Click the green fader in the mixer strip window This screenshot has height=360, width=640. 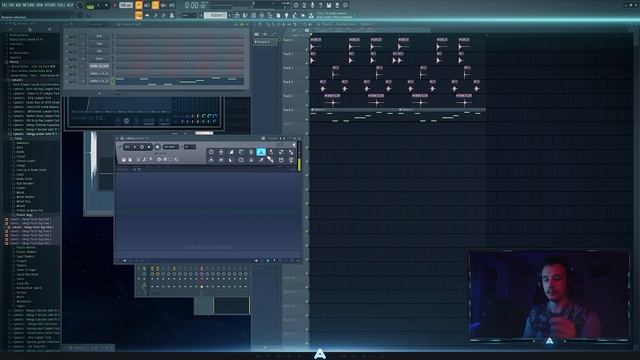[x=144, y=287]
